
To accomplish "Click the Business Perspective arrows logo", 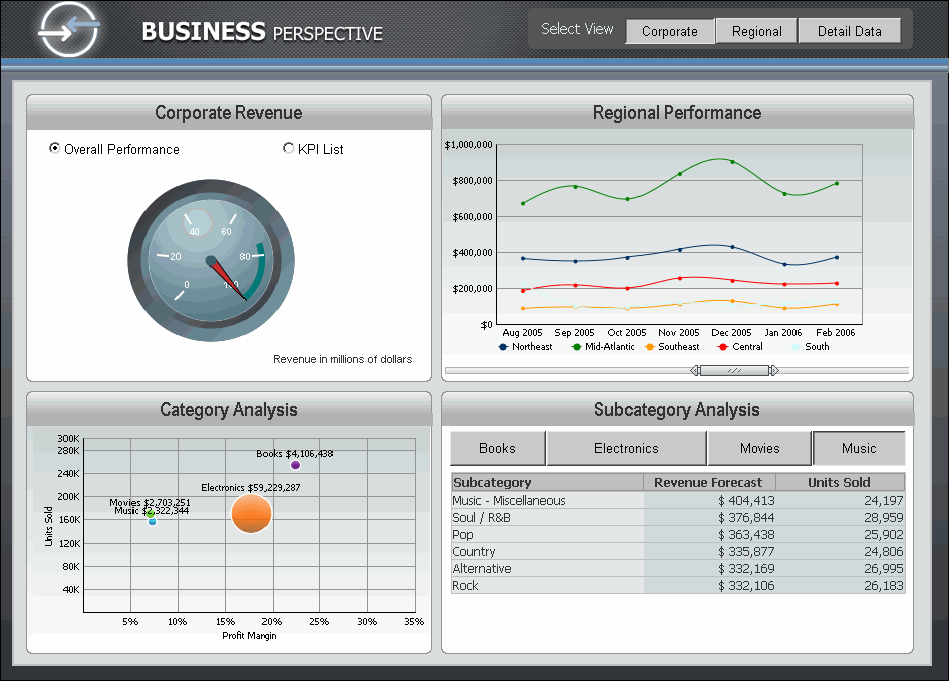I will (68, 29).
